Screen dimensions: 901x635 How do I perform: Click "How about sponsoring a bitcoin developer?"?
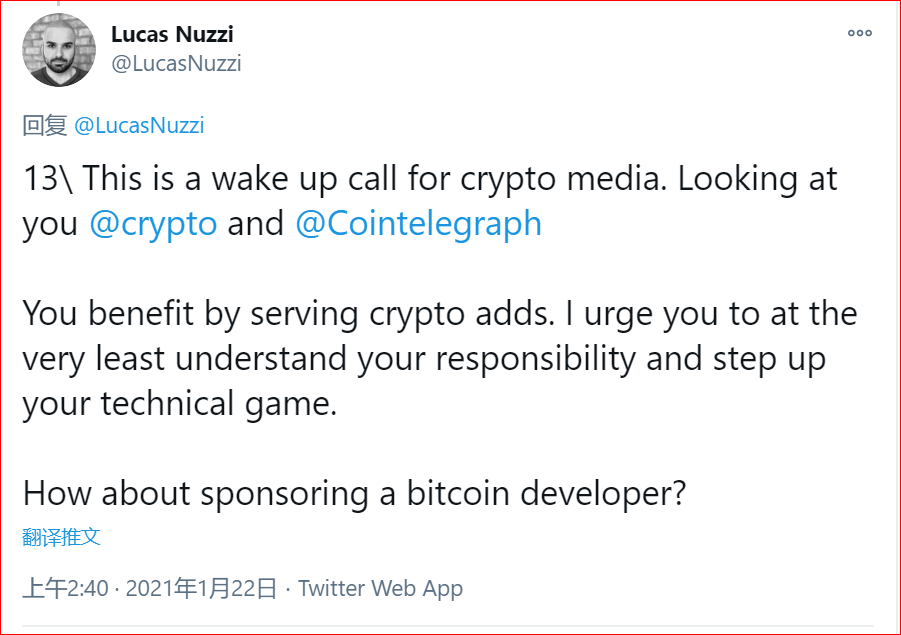(354, 493)
